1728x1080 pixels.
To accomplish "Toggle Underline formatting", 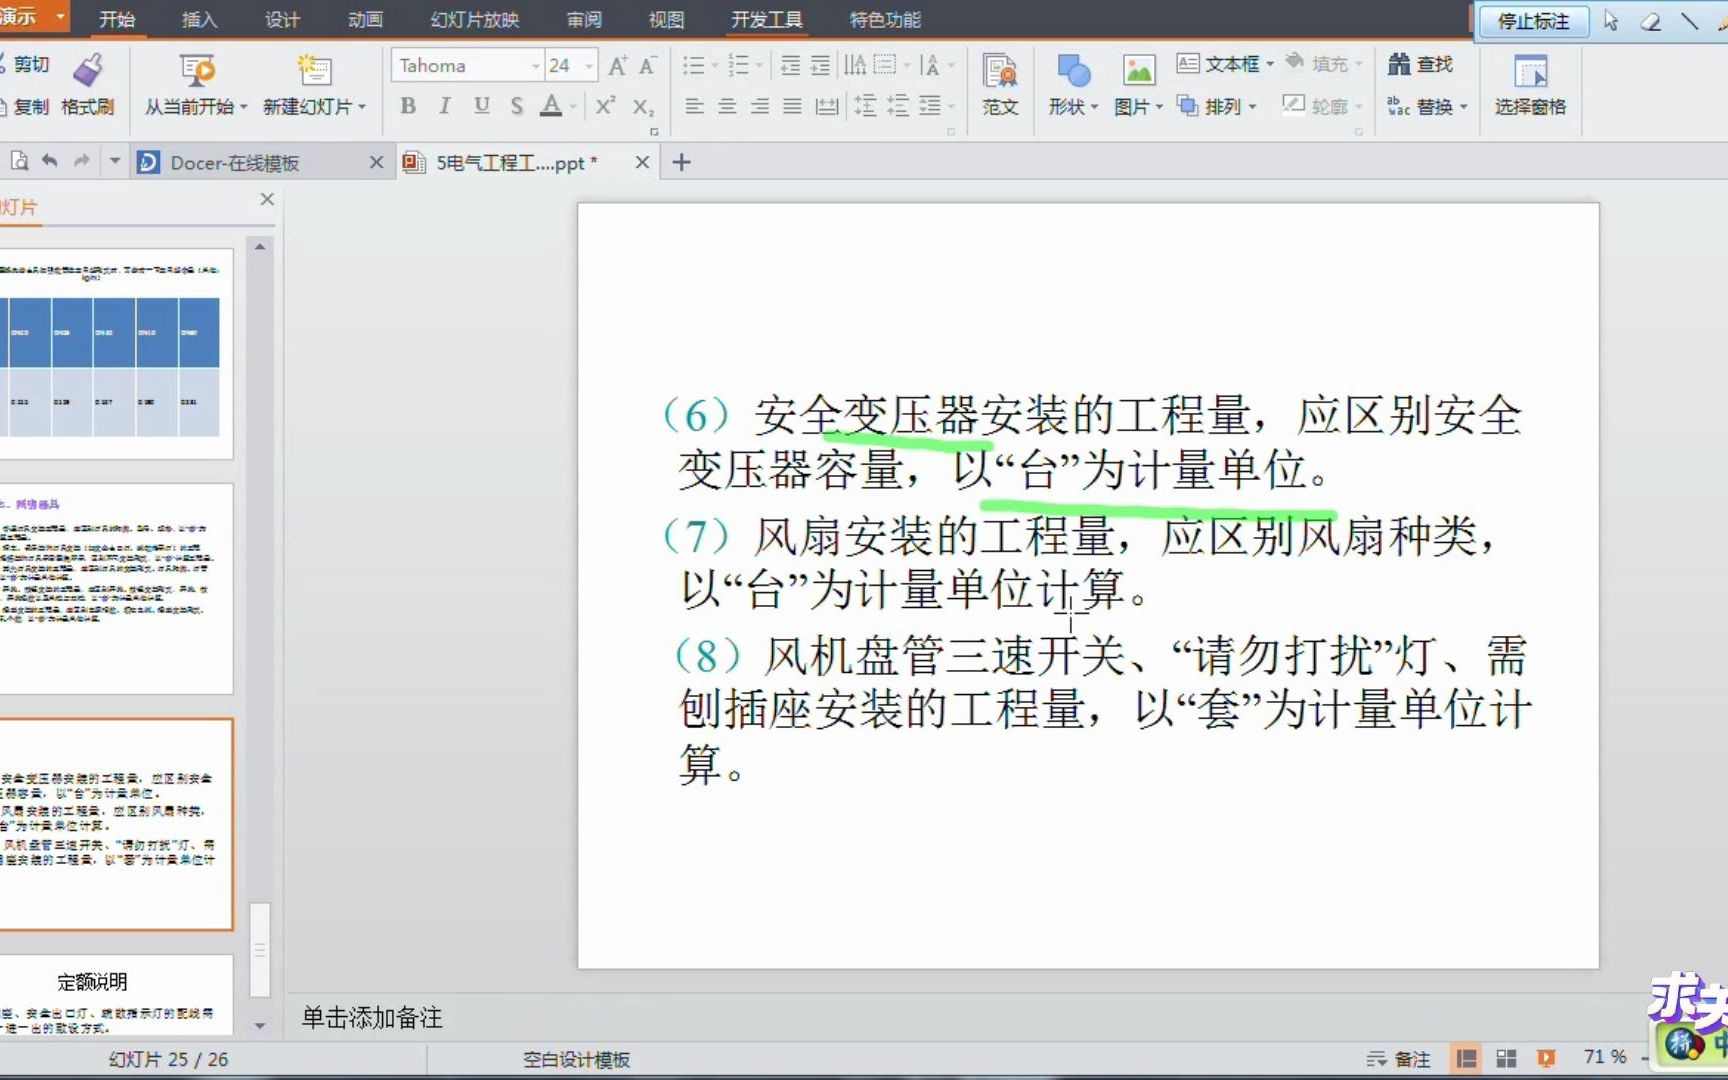I will (482, 106).
